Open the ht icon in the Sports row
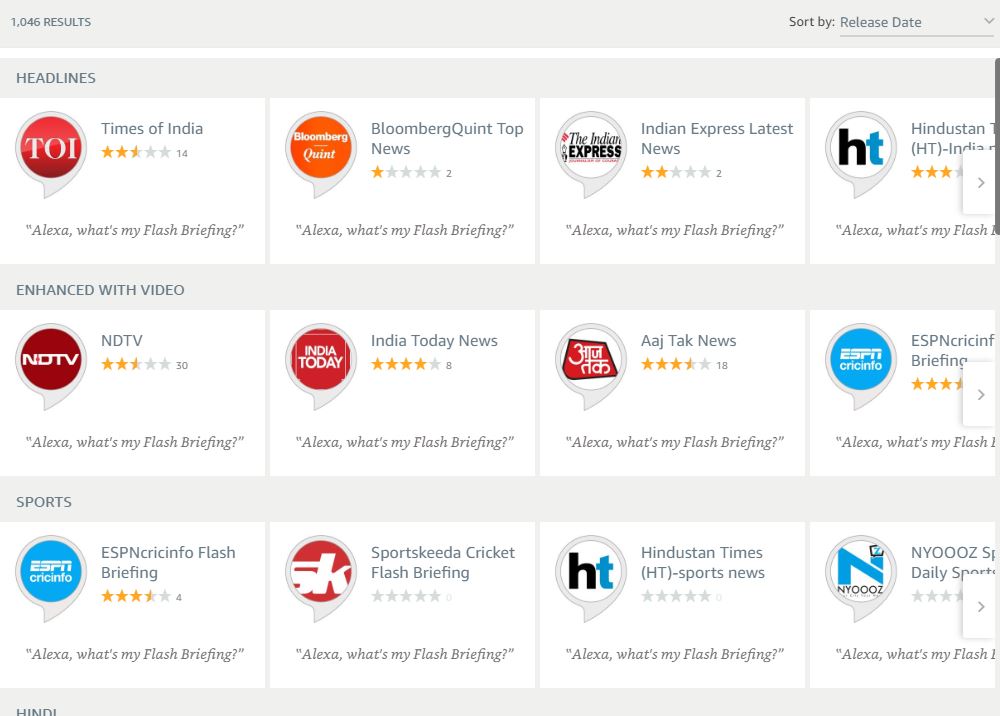 pyautogui.click(x=591, y=578)
